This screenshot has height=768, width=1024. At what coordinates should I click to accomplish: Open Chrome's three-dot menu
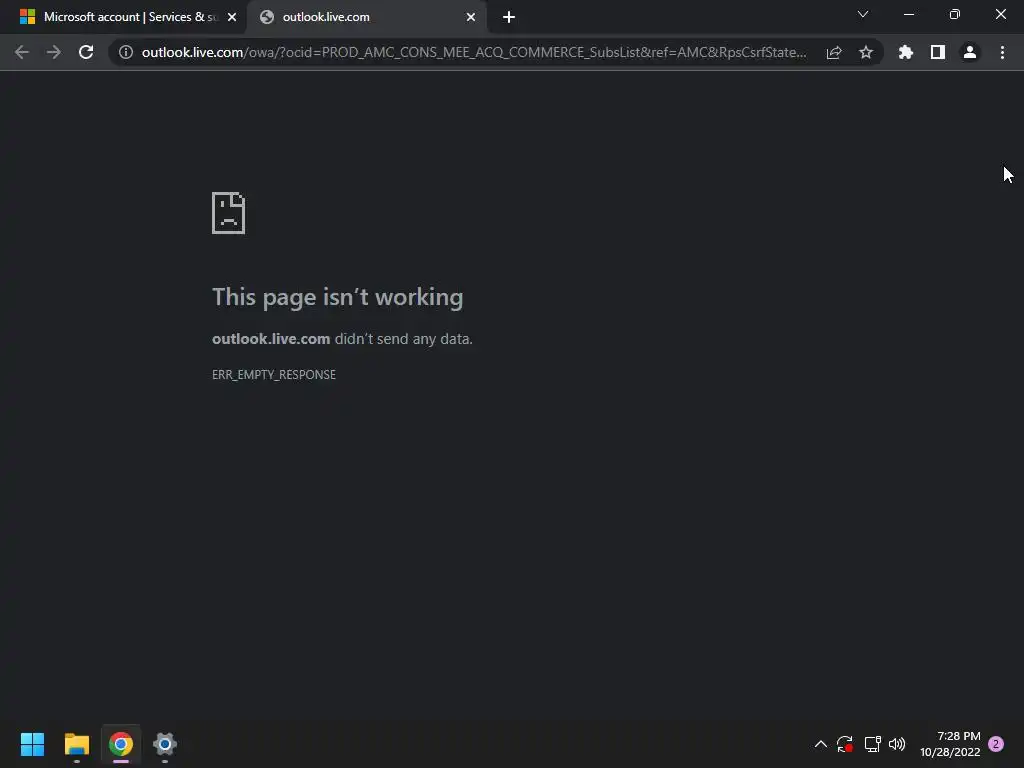pyautogui.click(x=1002, y=52)
